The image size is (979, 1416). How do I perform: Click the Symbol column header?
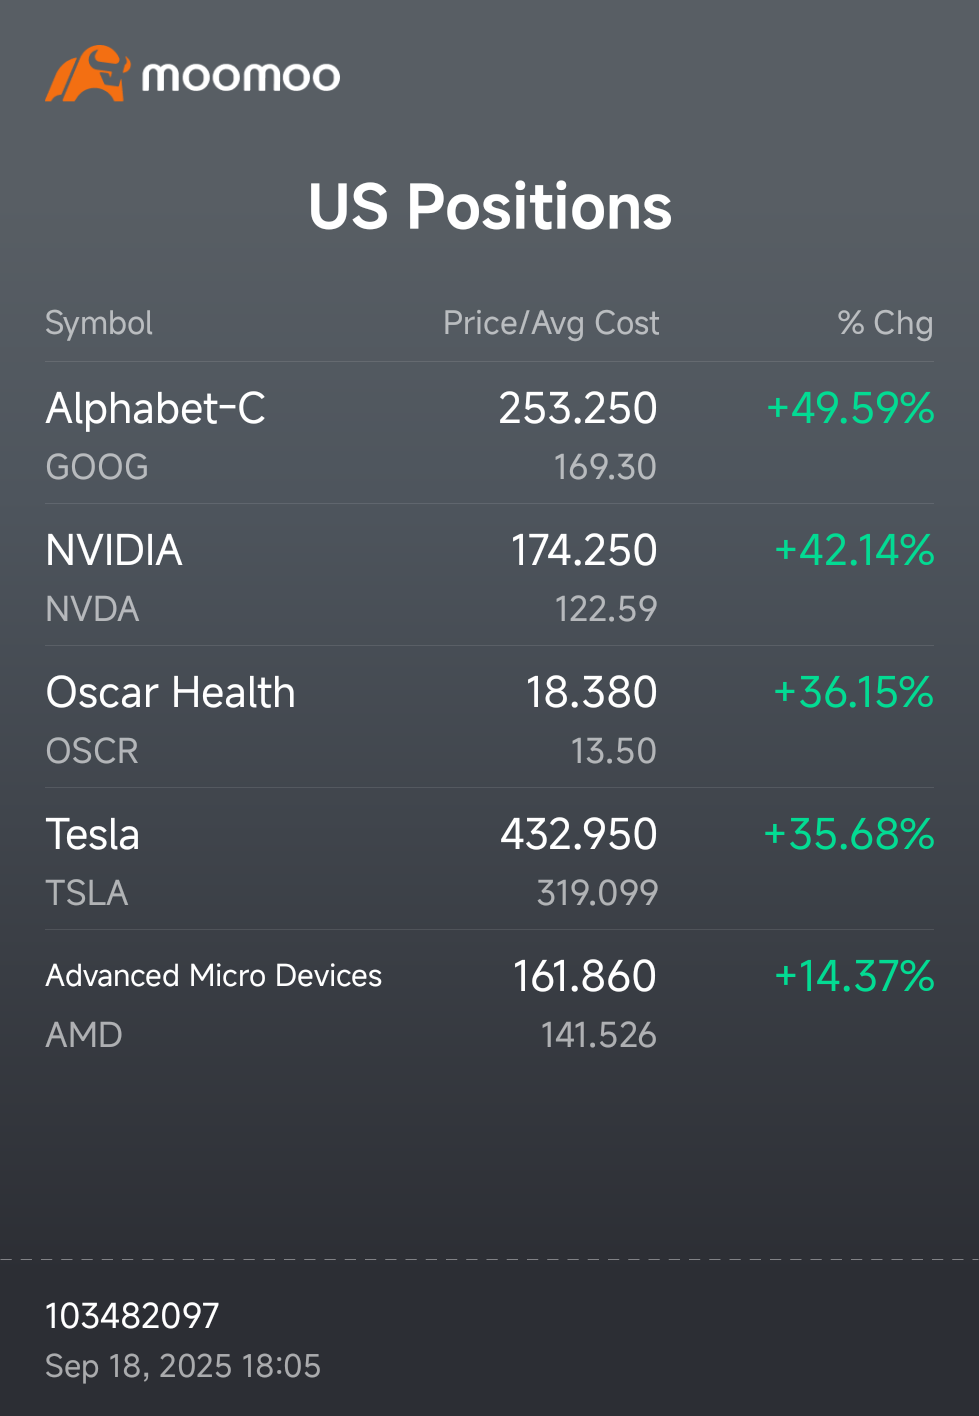[98, 322]
